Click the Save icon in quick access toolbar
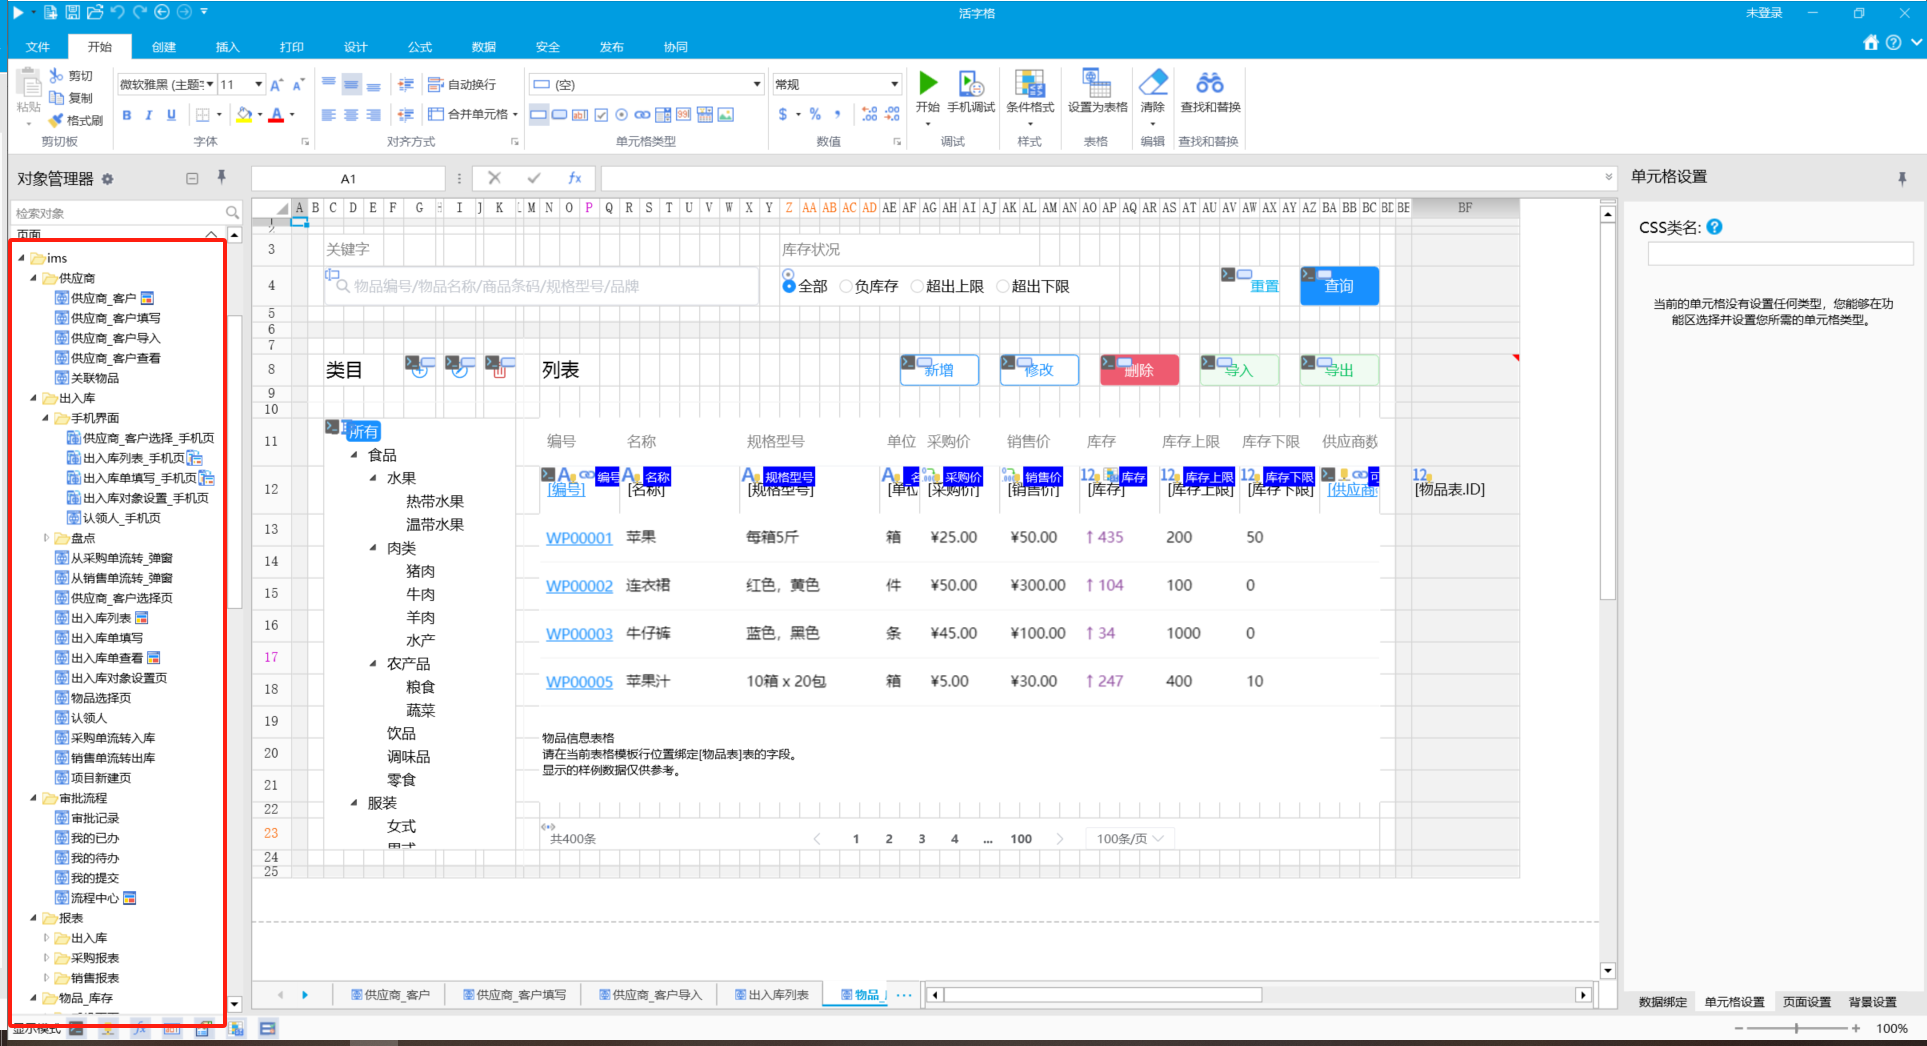The image size is (1927, 1046). tap(72, 12)
